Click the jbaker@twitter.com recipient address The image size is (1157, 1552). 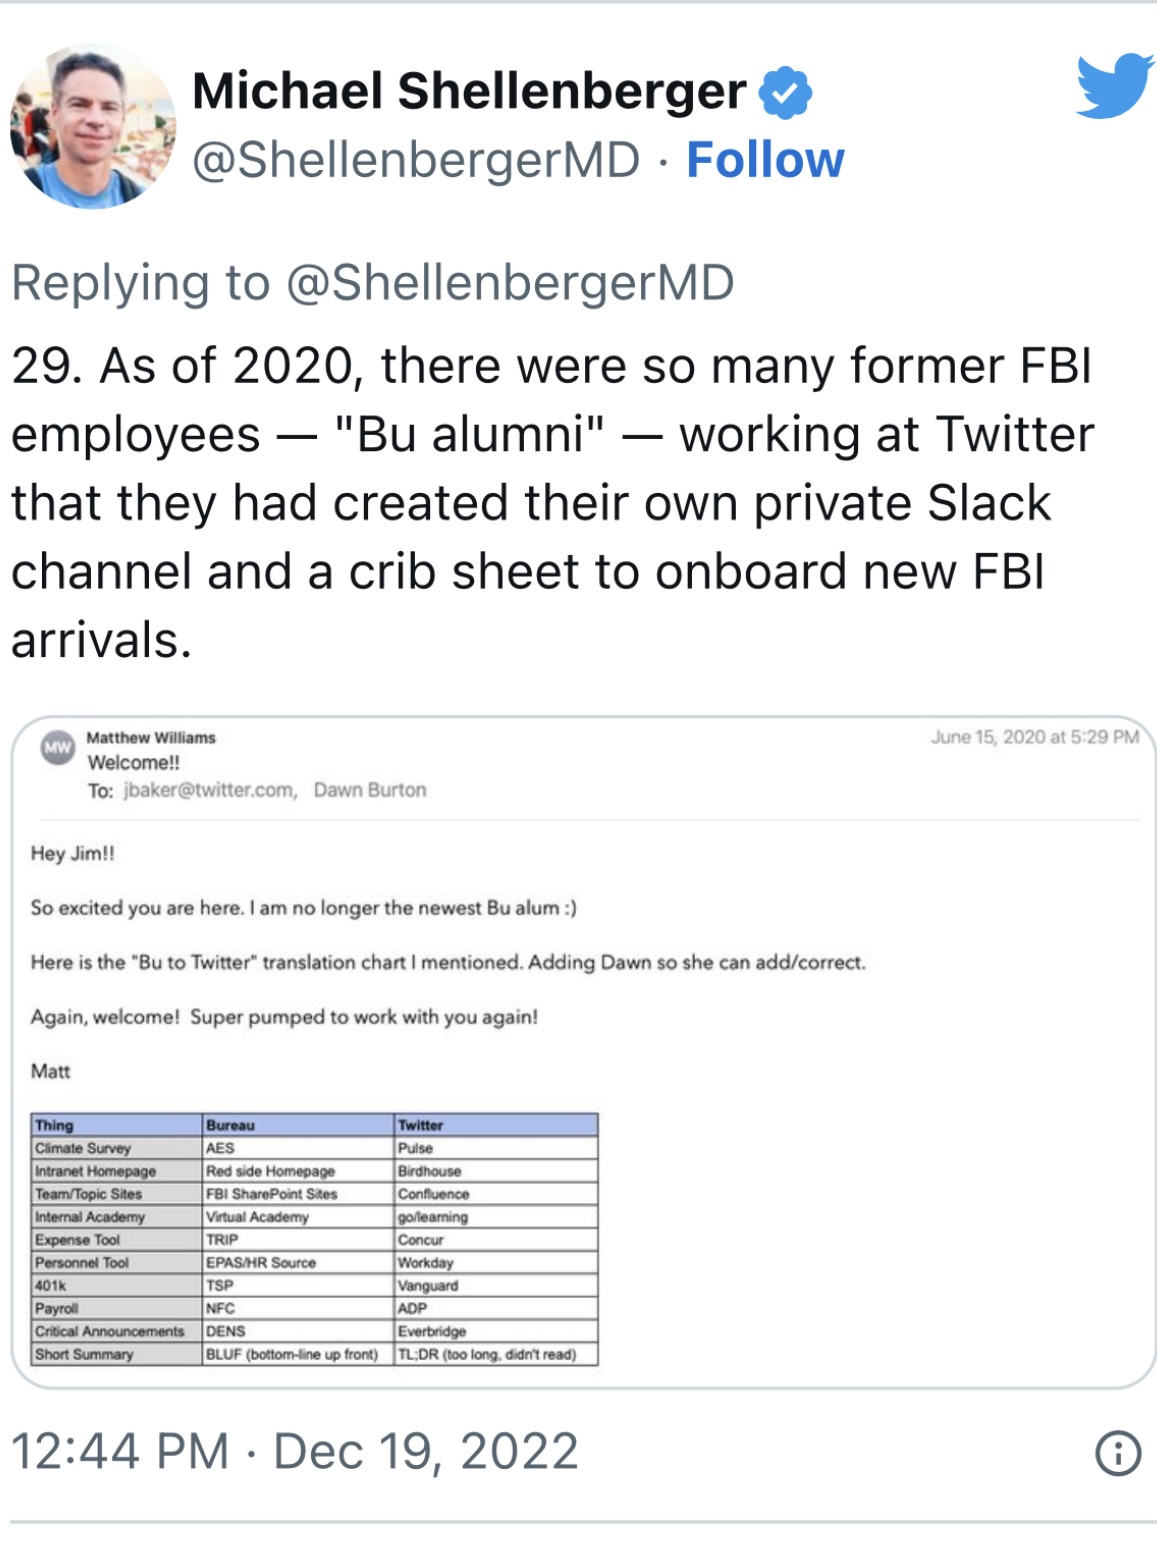210,790
